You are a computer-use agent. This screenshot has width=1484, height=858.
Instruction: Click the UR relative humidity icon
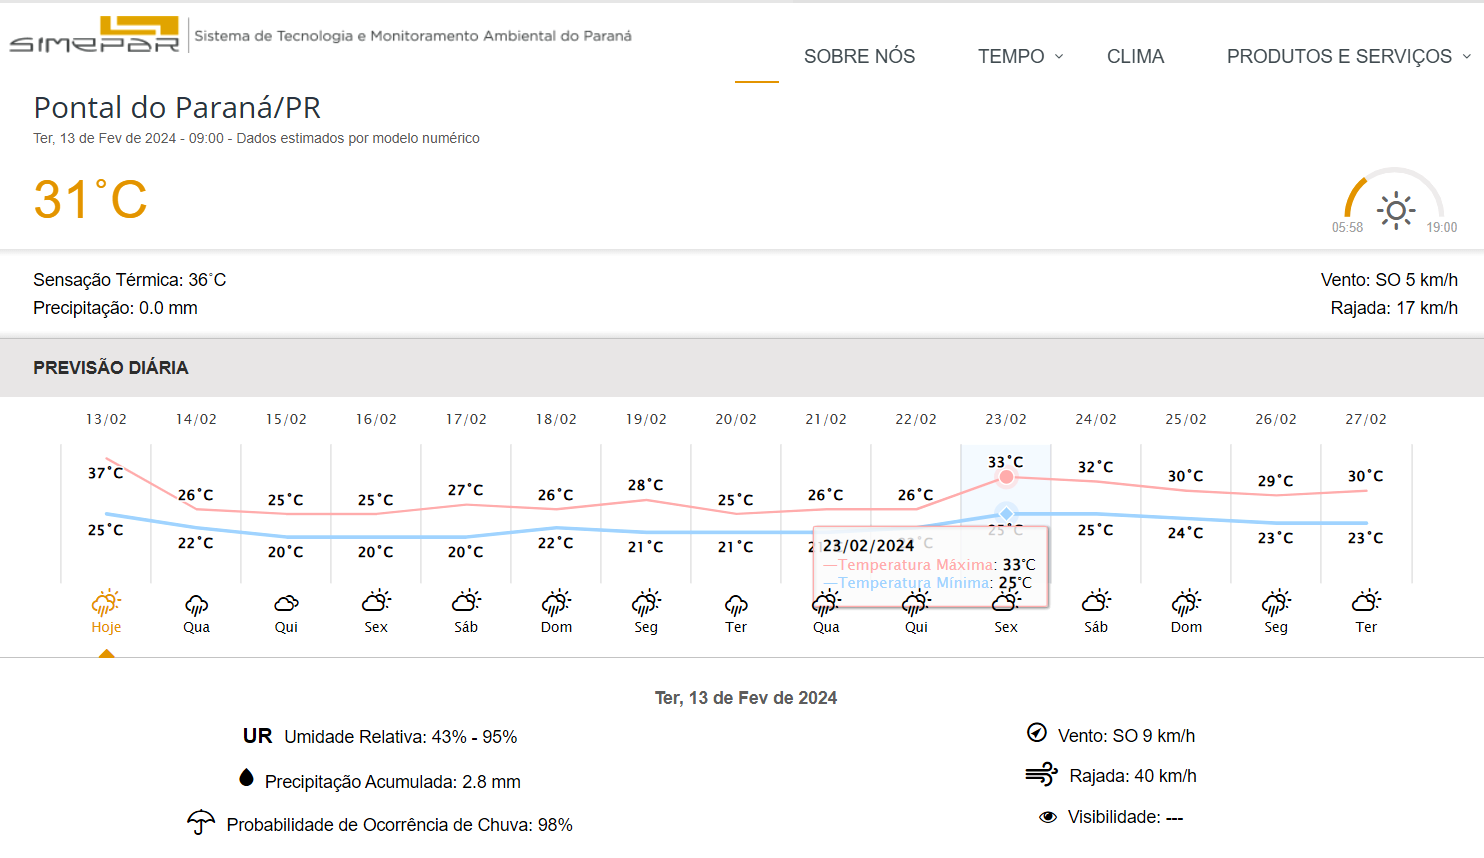pos(257,736)
